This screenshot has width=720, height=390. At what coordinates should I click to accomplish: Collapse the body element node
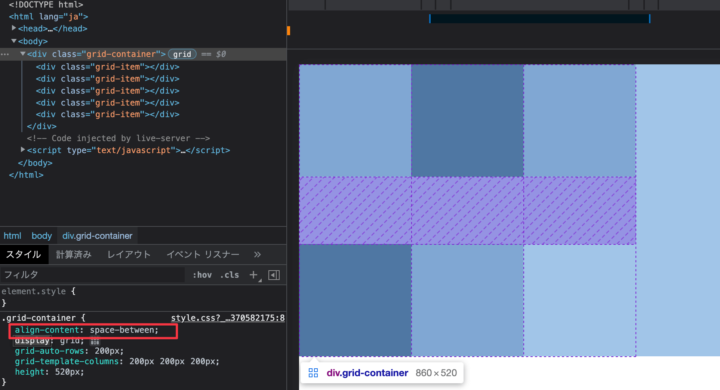tap(14, 41)
